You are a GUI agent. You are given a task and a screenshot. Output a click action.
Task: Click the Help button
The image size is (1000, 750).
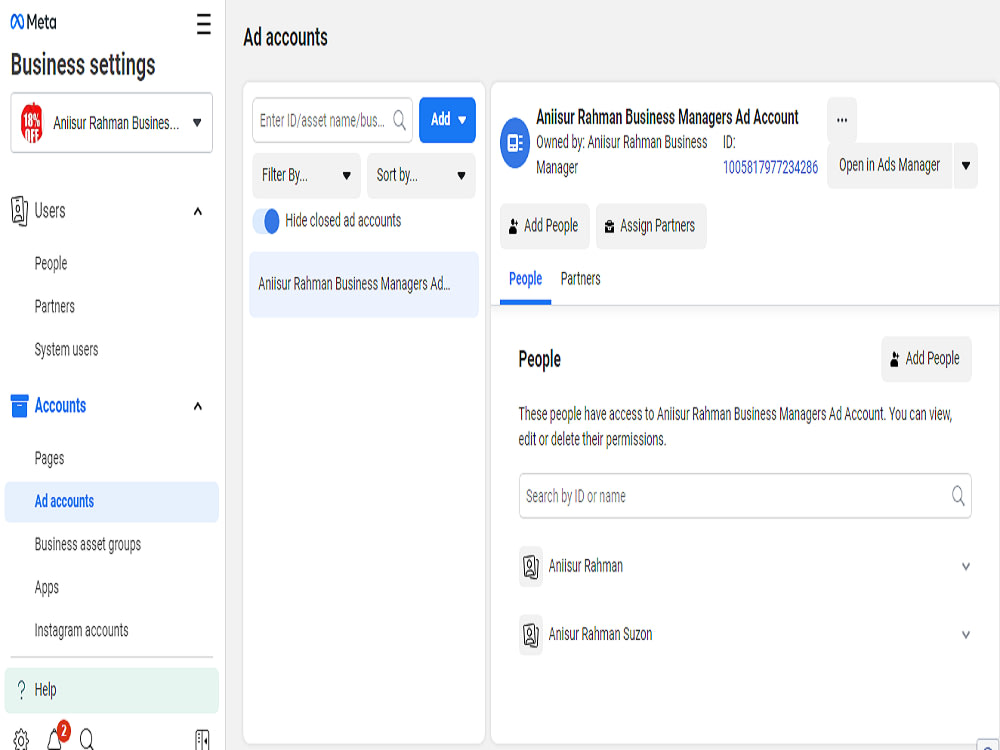point(112,690)
